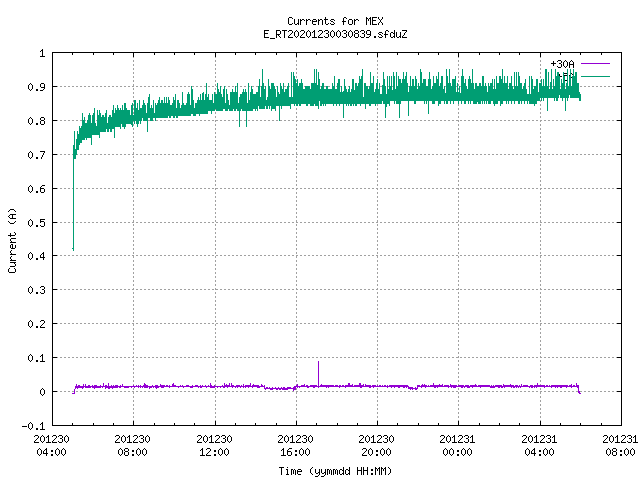The image size is (640, 480).
Task: Click y-axis tick label '0.6'
Action: [36, 189]
